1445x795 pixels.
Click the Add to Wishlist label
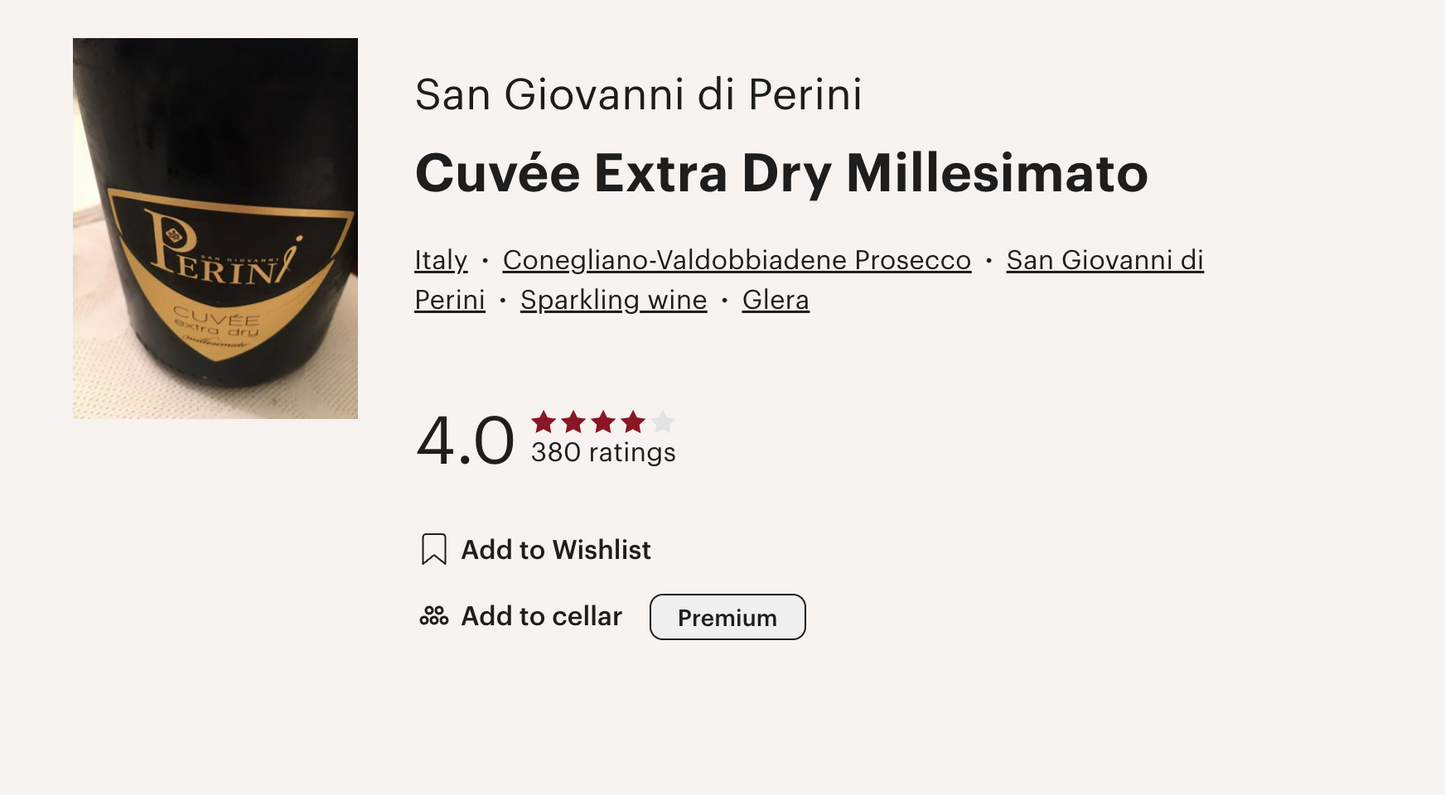pyautogui.click(x=555, y=549)
